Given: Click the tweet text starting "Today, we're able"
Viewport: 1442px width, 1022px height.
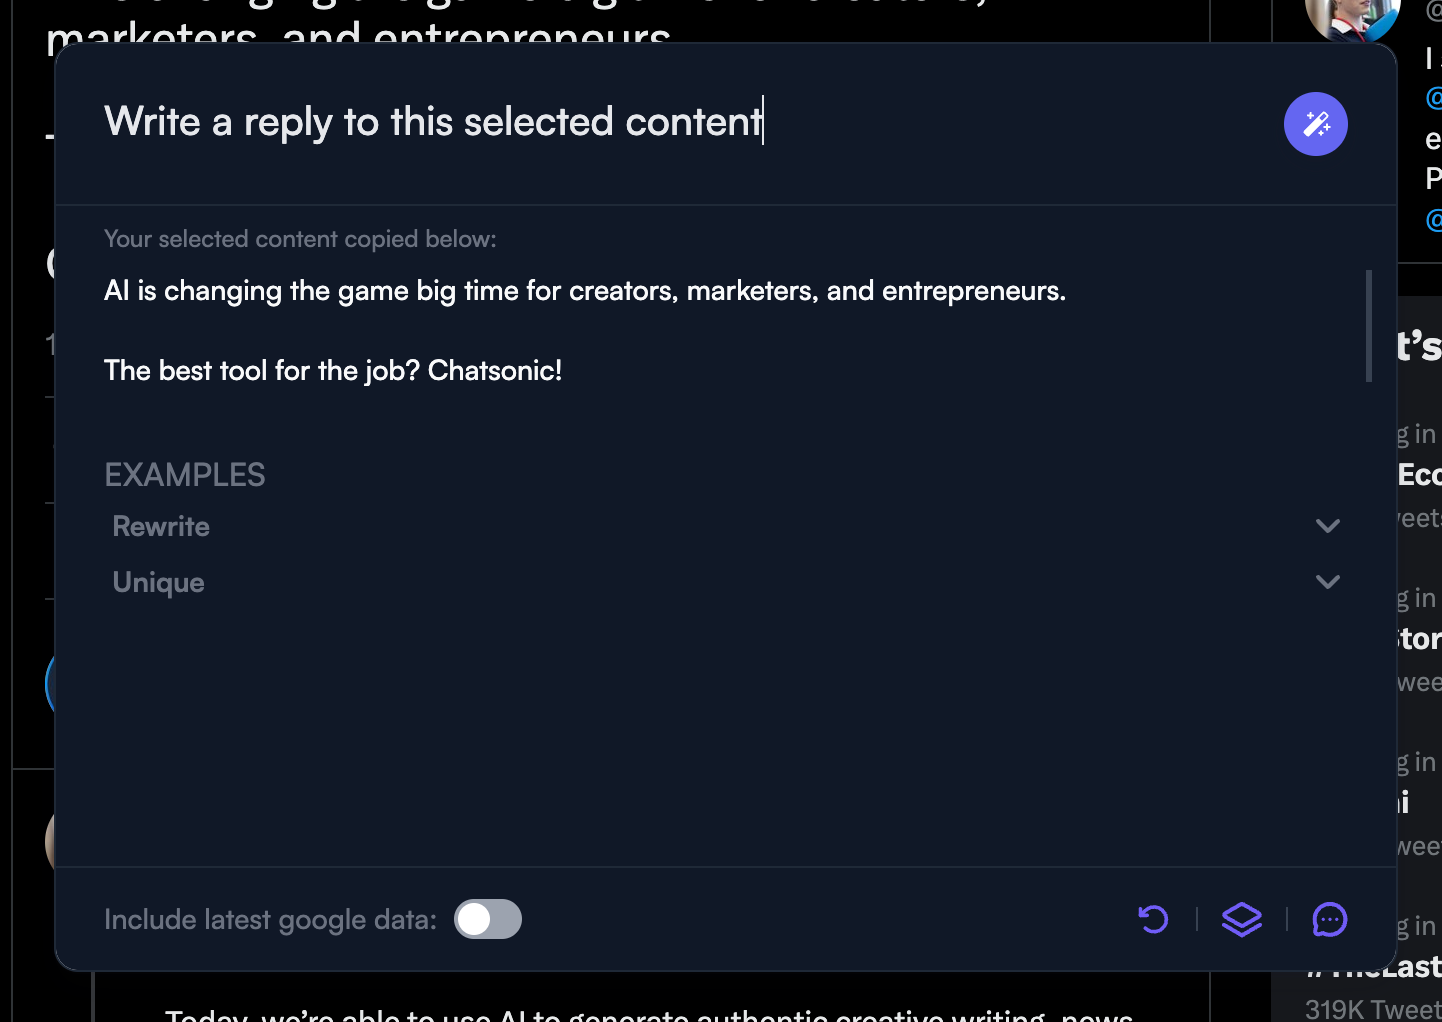Looking at the screenshot, I should (x=648, y=1014).
